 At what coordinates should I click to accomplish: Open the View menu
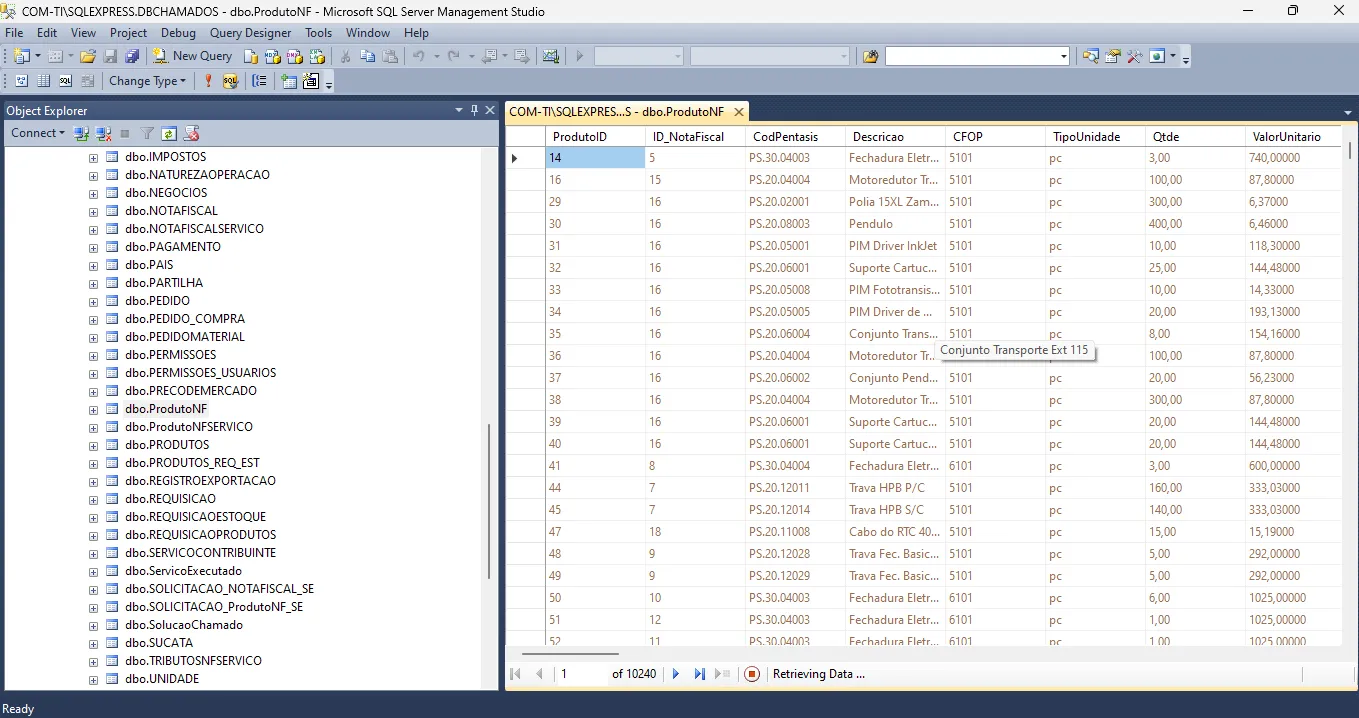click(x=83, y=33)
